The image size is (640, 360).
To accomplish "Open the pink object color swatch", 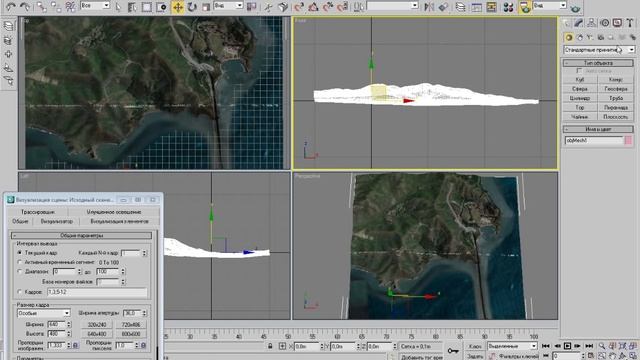I will 628,140.
